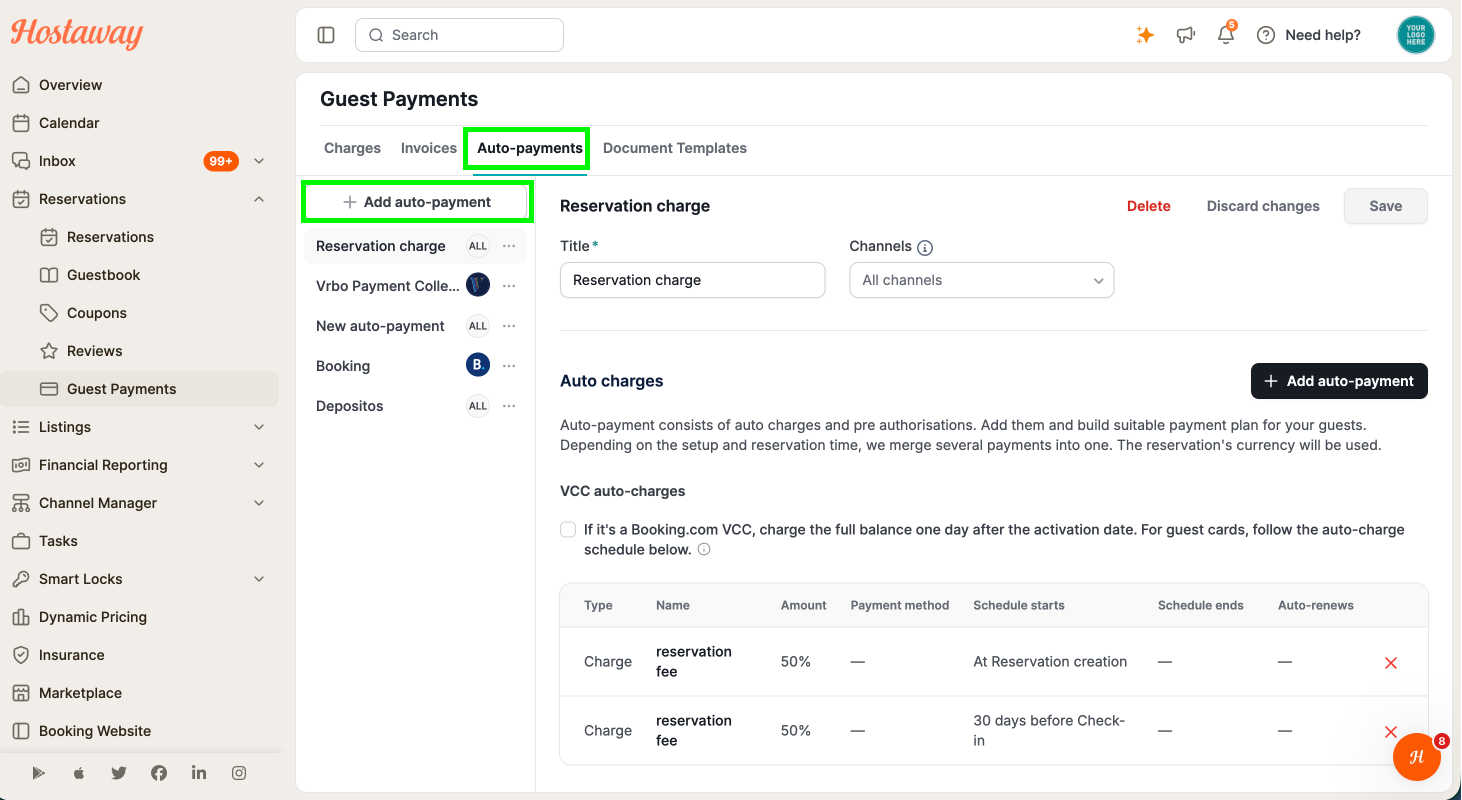Click Add auto-payment above the list

click(417, 202)
